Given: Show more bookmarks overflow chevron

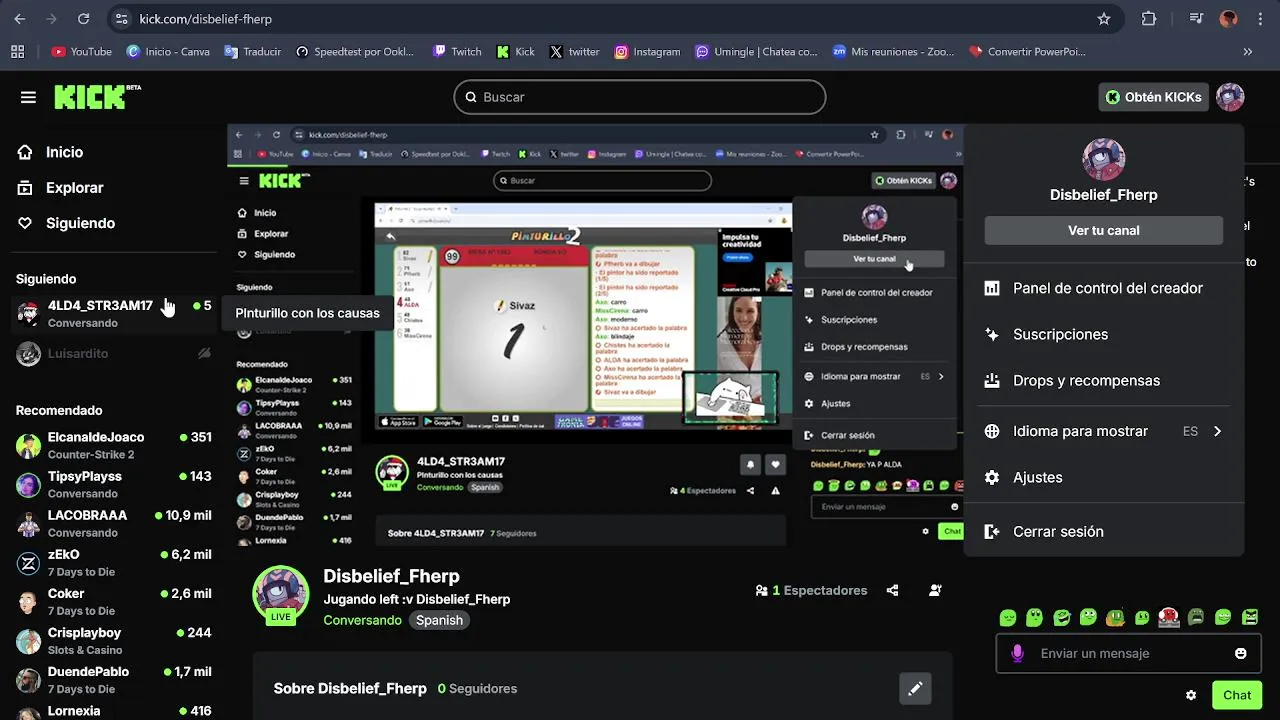Looking at the screenshot, I should click(1247, 51).
